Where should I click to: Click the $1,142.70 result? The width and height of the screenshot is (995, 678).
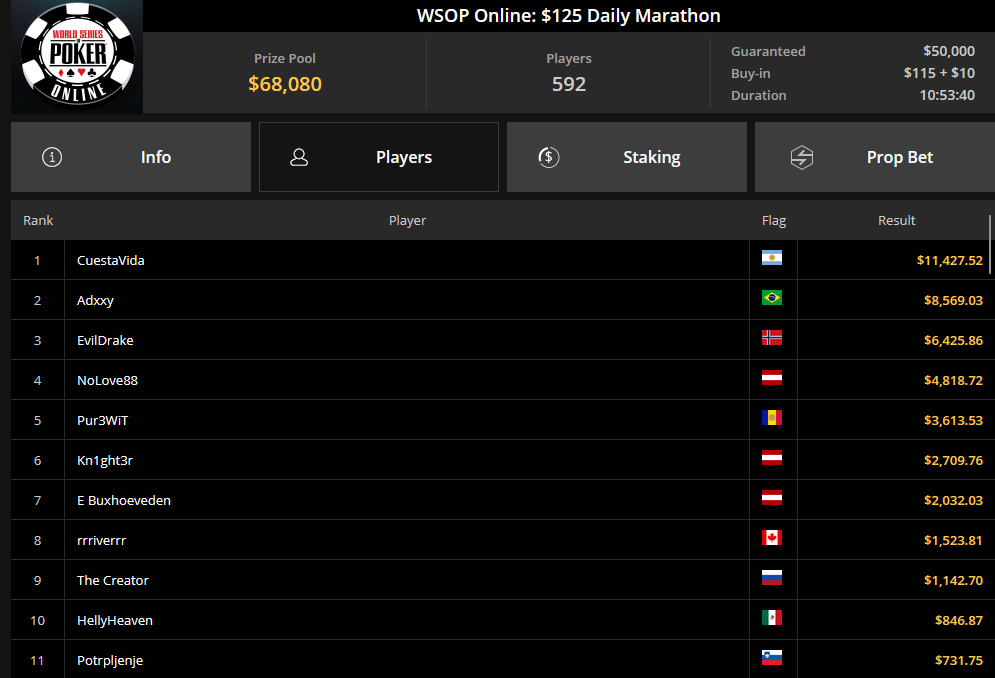coord(953,580)
